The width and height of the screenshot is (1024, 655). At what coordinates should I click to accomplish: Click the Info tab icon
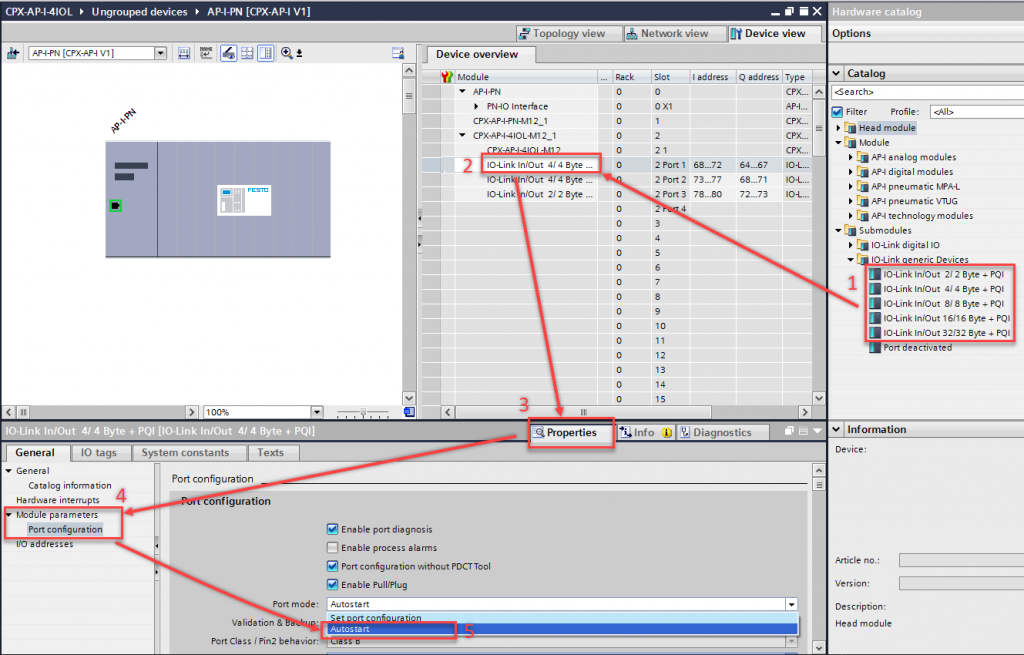pos(625,432)
